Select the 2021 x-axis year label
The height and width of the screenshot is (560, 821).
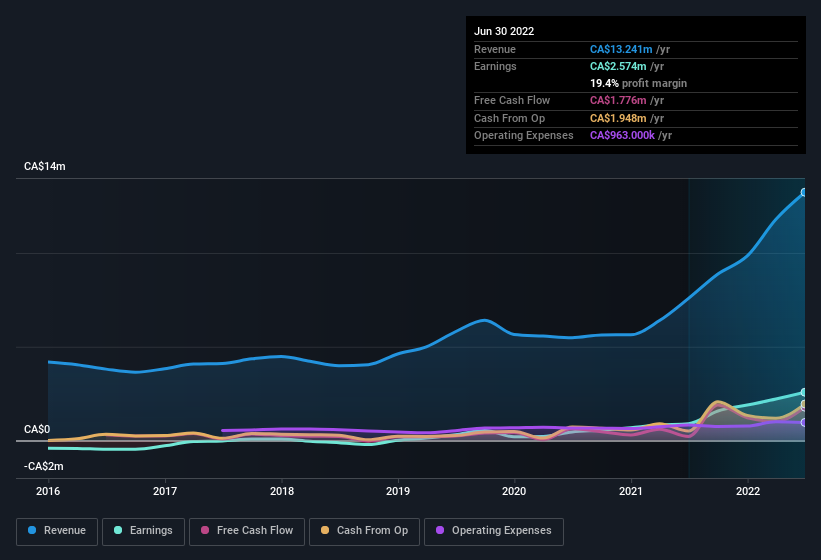pyautogui.click(x=631, y=491)
